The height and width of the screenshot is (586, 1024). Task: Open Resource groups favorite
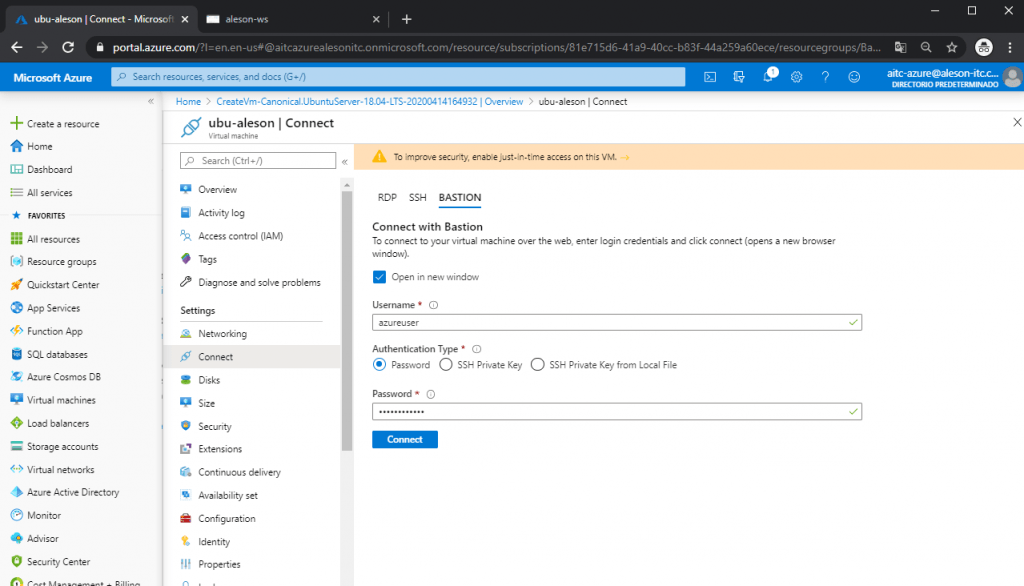61,261
